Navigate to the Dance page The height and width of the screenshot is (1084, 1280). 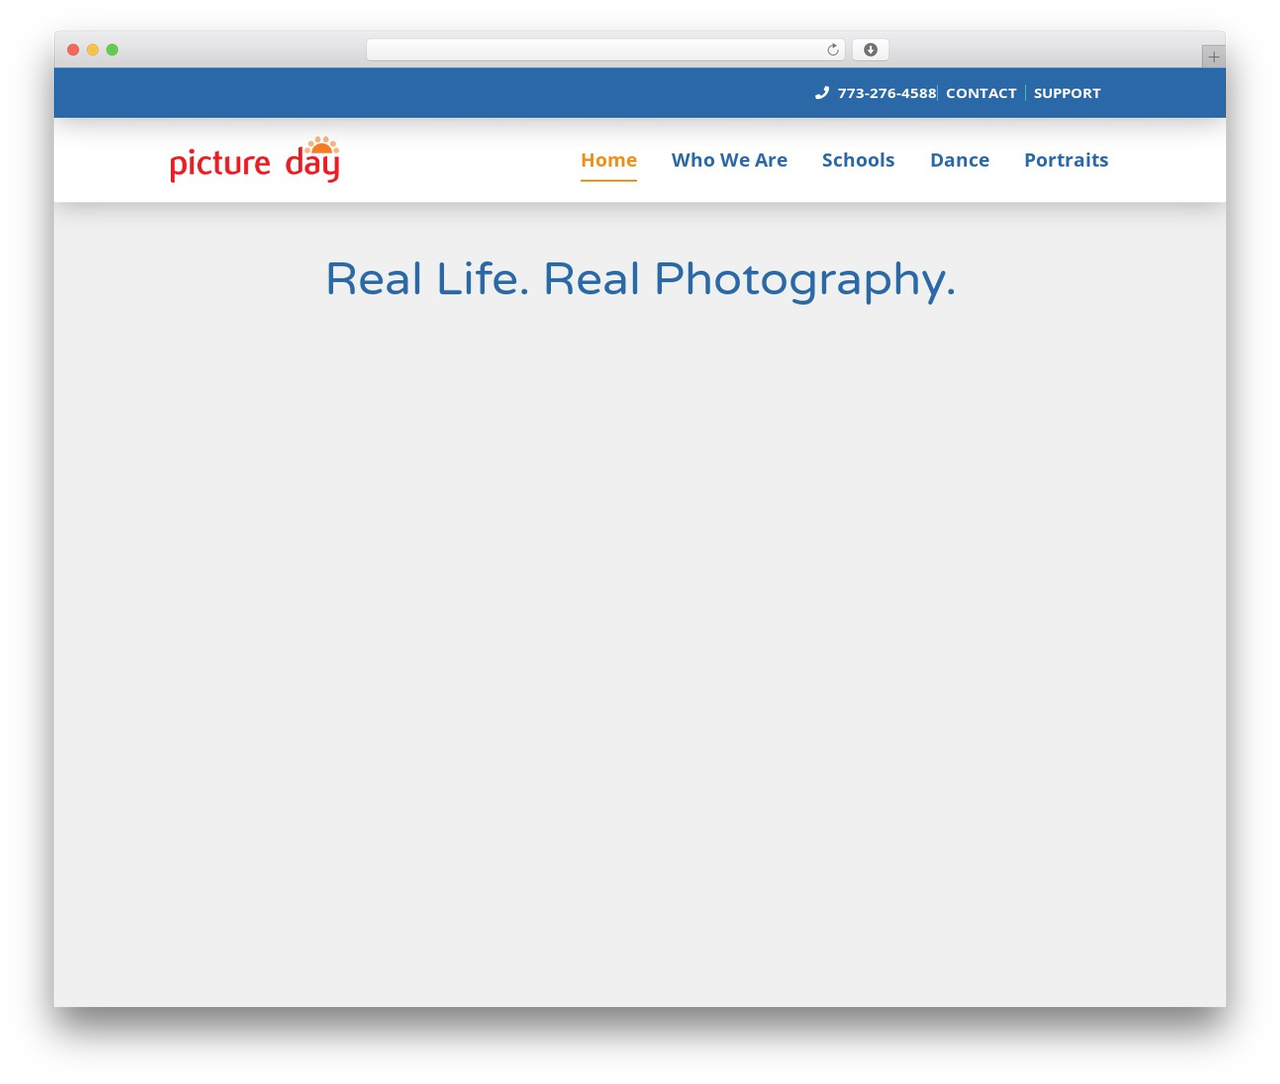tap(960, 160)
